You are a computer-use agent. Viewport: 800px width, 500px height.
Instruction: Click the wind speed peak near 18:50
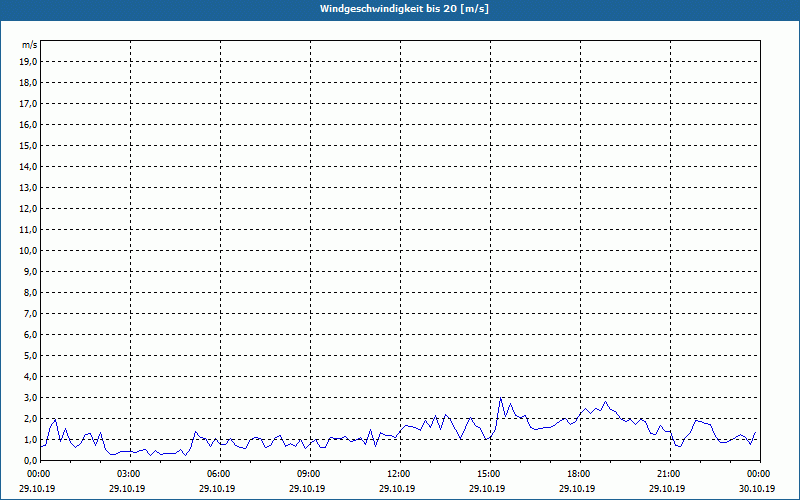(606, 402)
